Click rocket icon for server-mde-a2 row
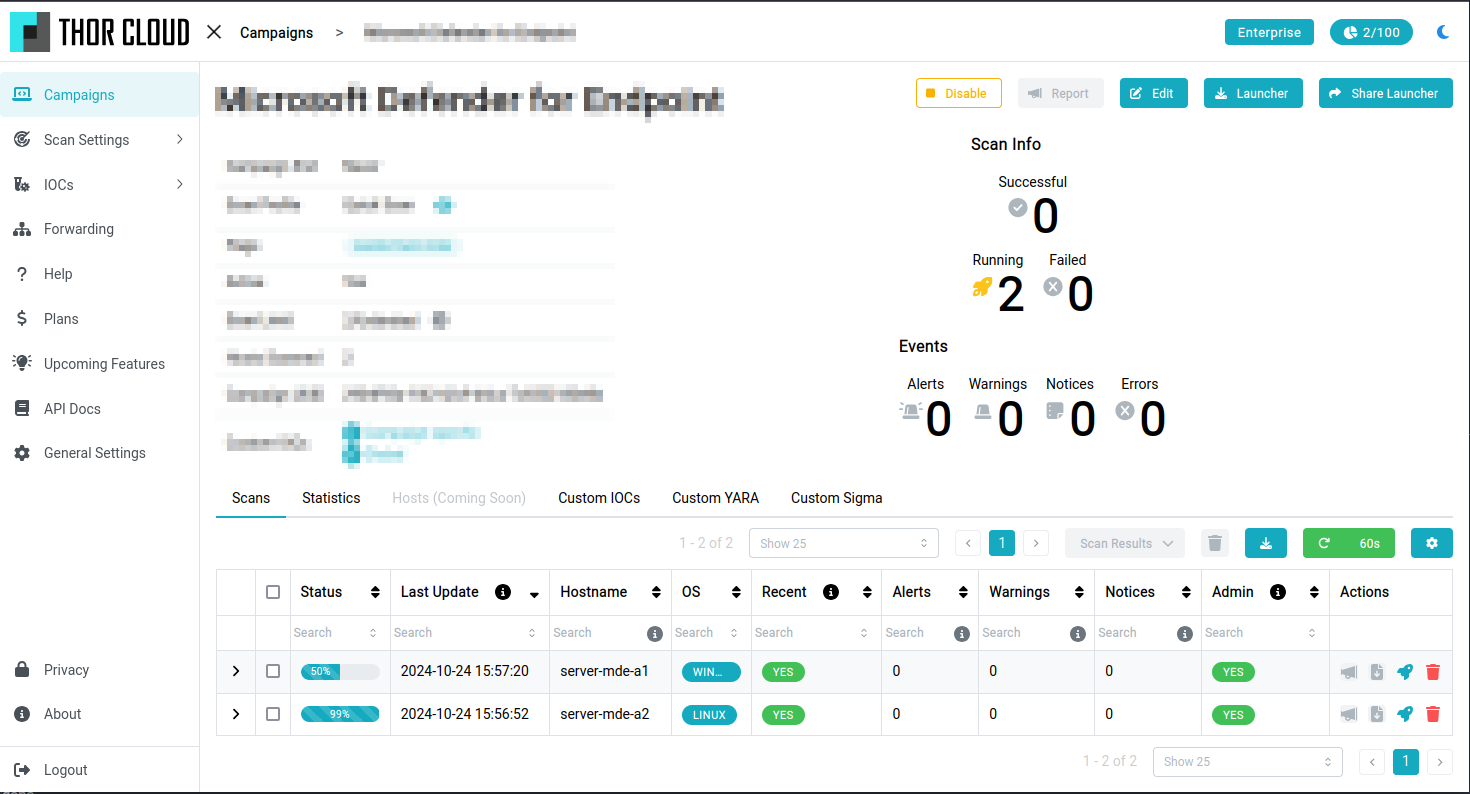 1405,714
